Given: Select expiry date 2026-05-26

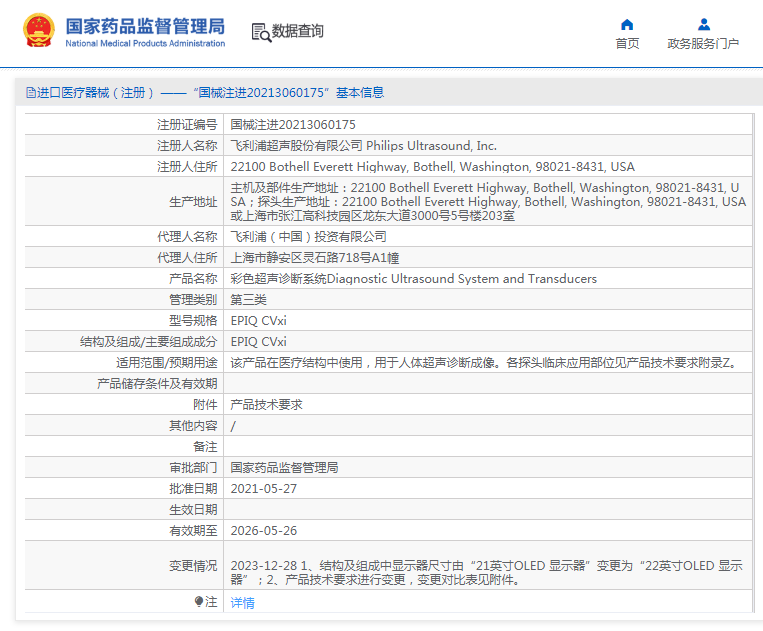Looking at the screenshot, I should coord(263,530).
